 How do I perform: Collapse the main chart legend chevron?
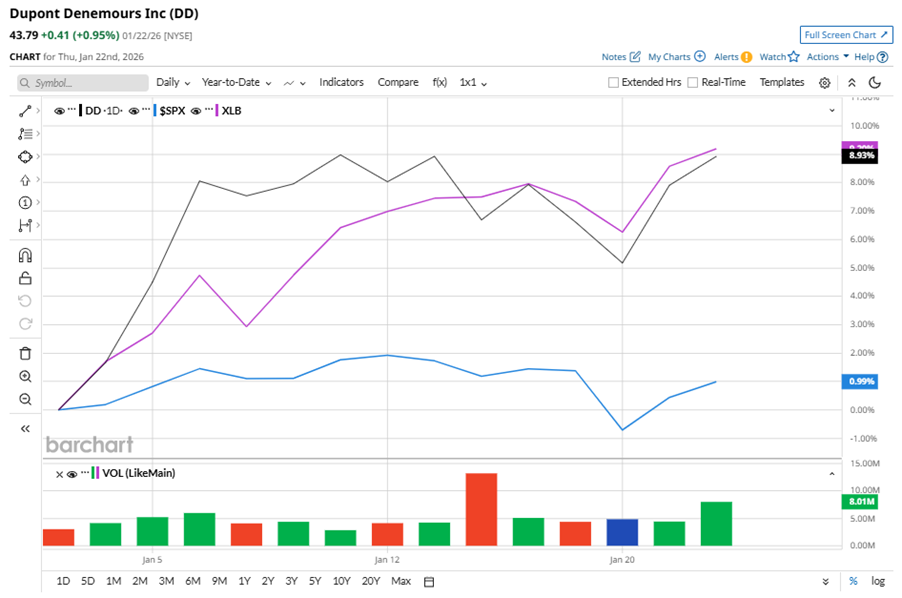832,110
